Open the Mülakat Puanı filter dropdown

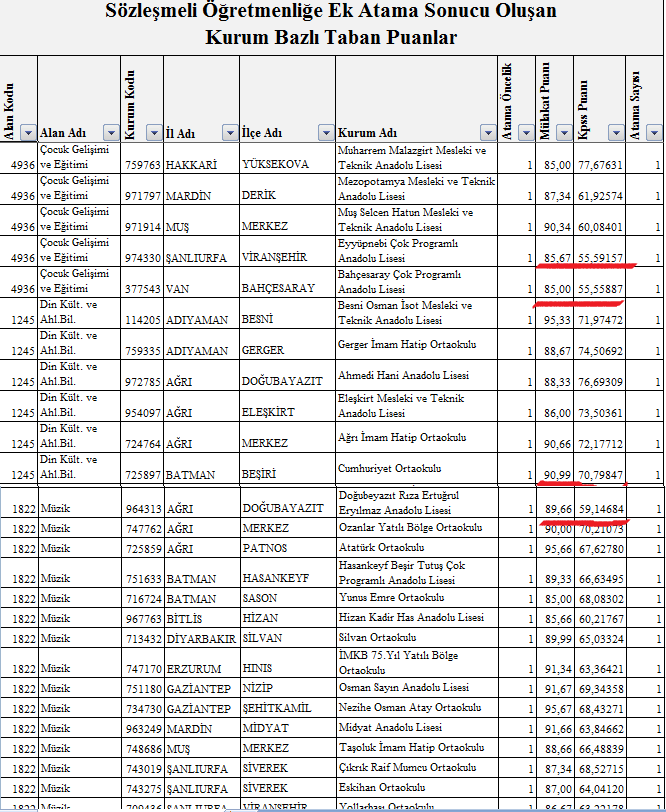coord(565,133)
